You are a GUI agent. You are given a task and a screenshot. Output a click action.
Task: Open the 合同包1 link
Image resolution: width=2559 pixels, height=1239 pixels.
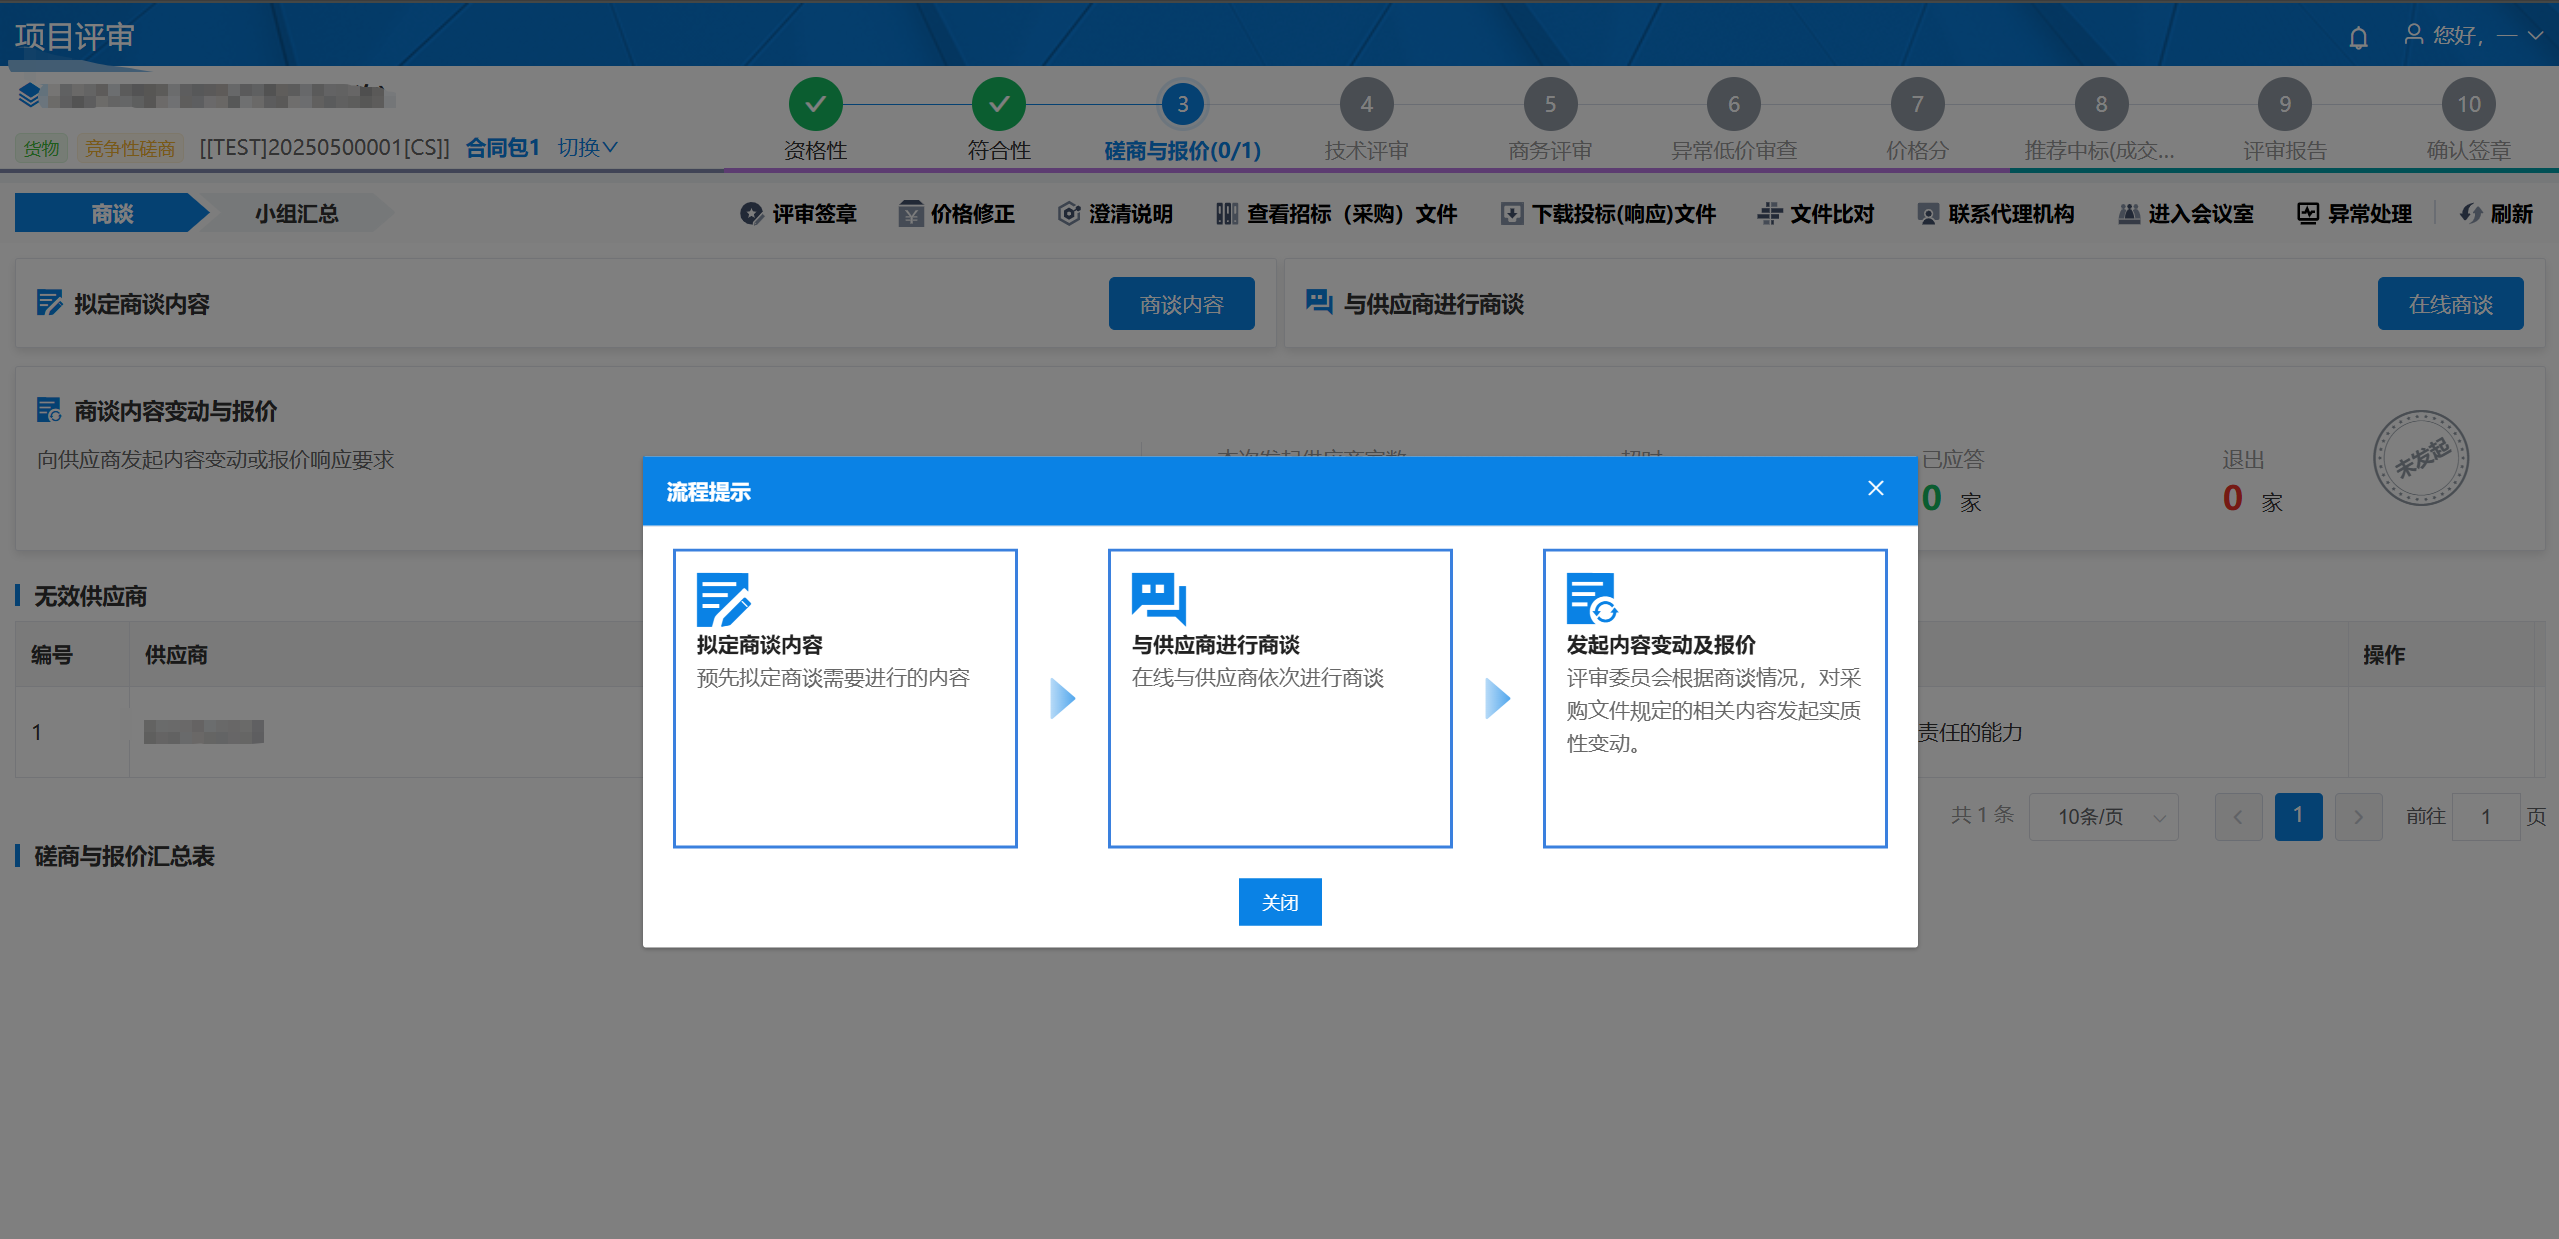pos(503,148)
